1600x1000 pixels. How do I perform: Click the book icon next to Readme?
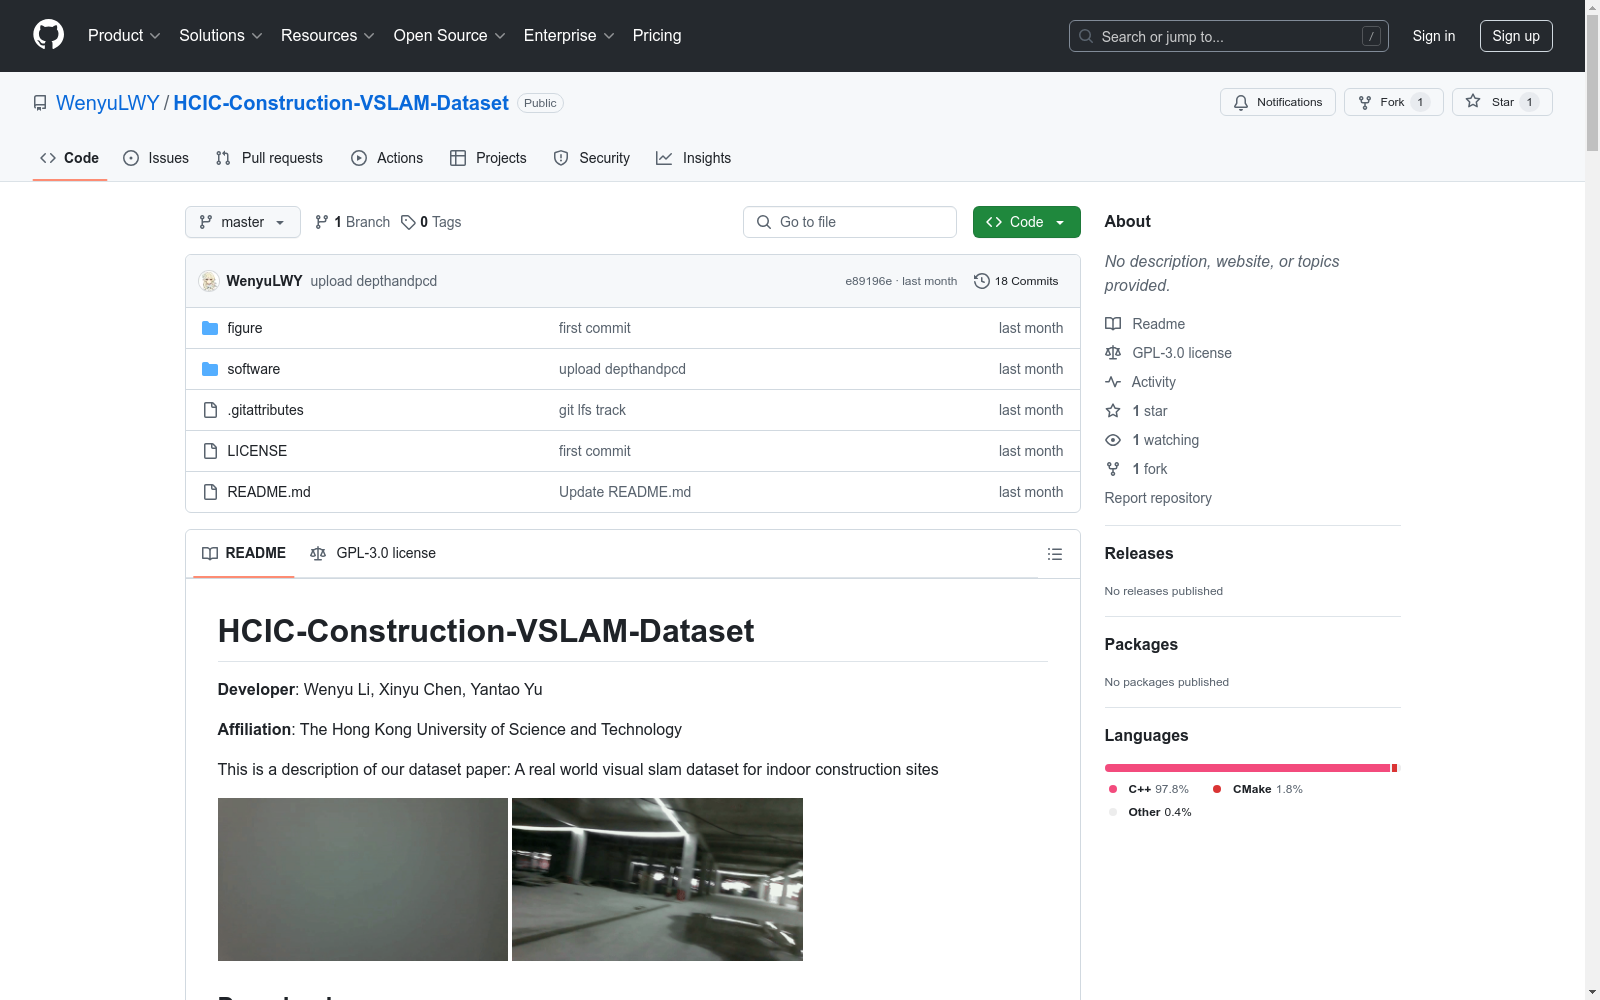(1113, 324)
